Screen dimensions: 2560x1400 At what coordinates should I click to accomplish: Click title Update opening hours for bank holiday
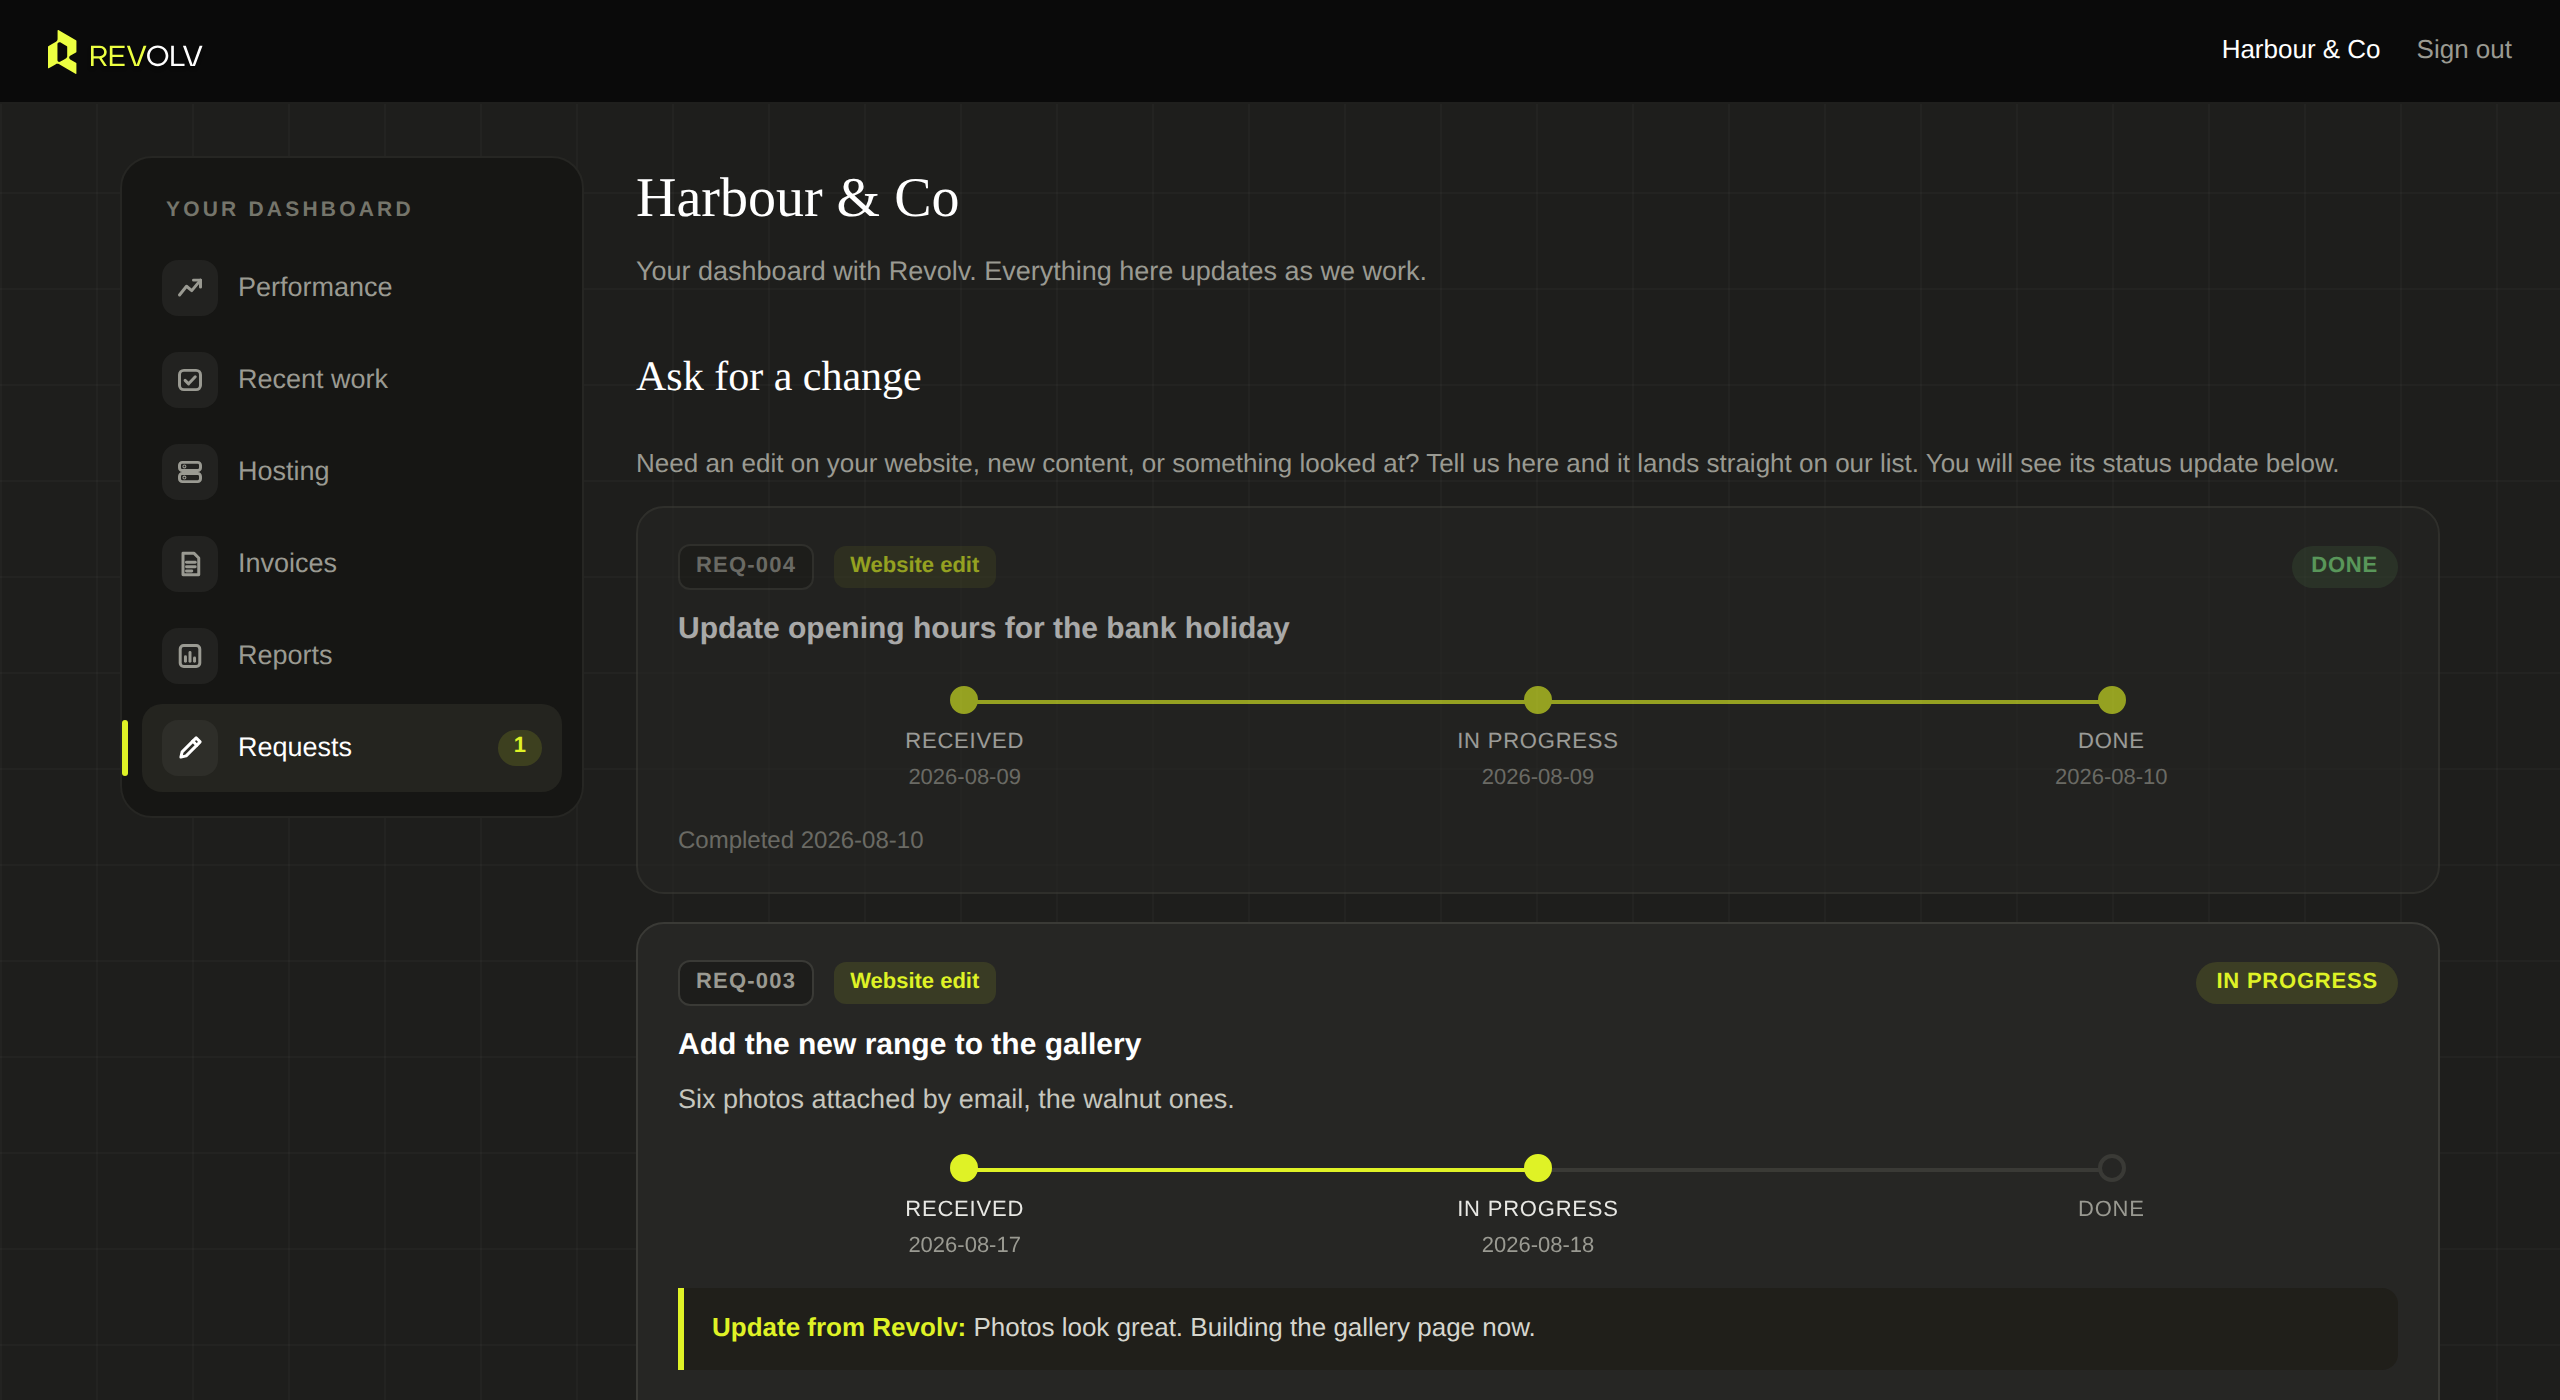click(984, 628)
